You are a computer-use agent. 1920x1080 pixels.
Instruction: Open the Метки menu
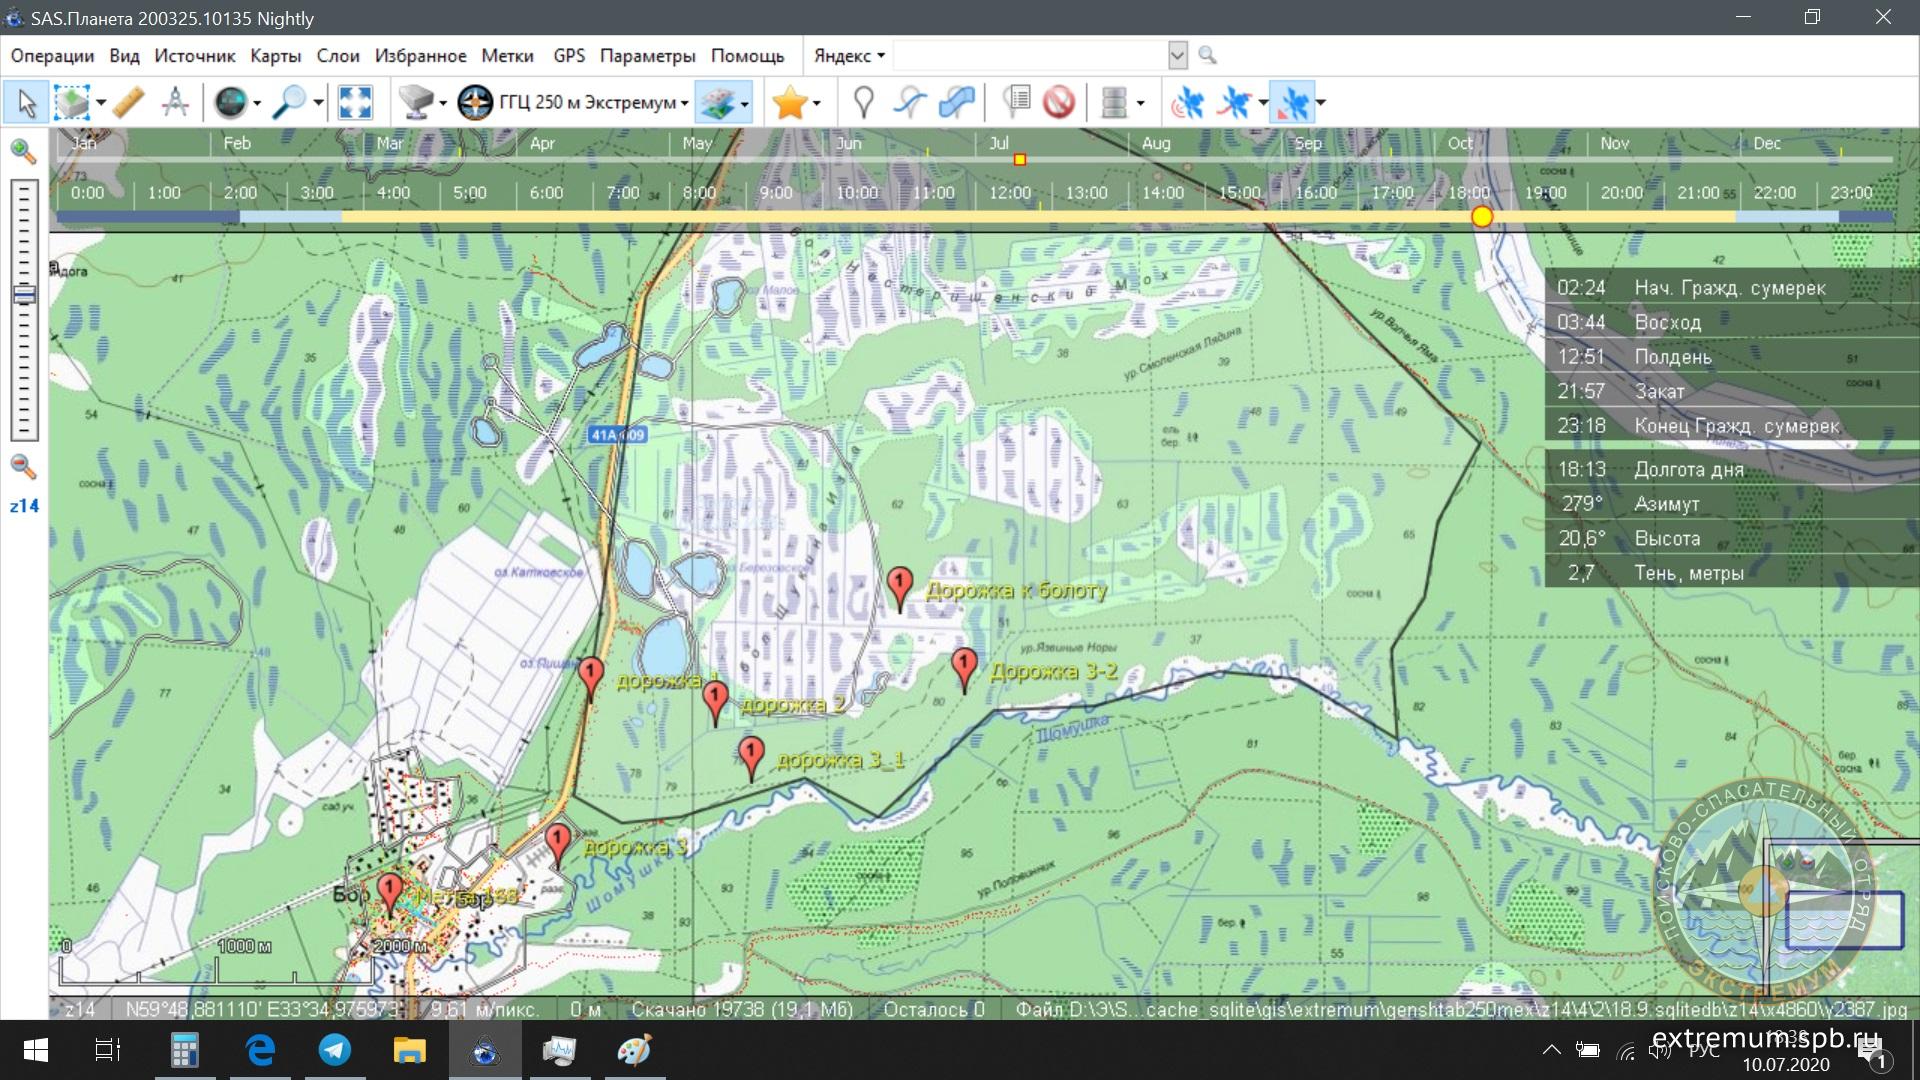coord(507,56)
